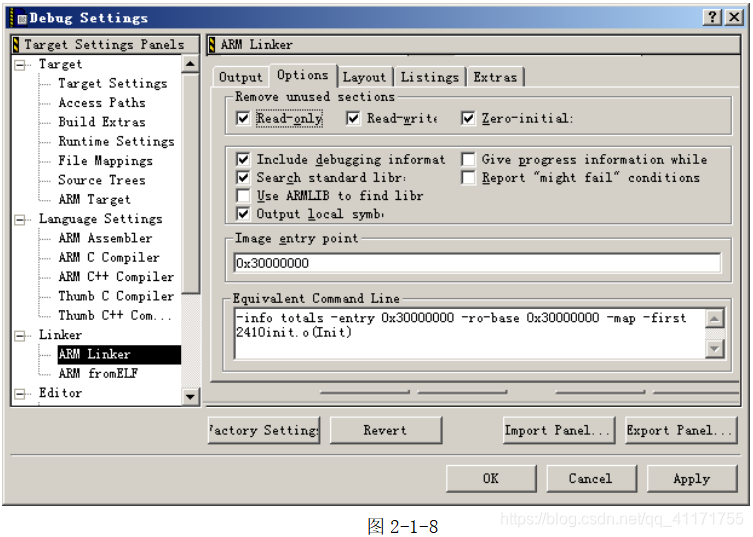Uncheck Search standard libraries
753x537 pixels.
coord(243,177)
